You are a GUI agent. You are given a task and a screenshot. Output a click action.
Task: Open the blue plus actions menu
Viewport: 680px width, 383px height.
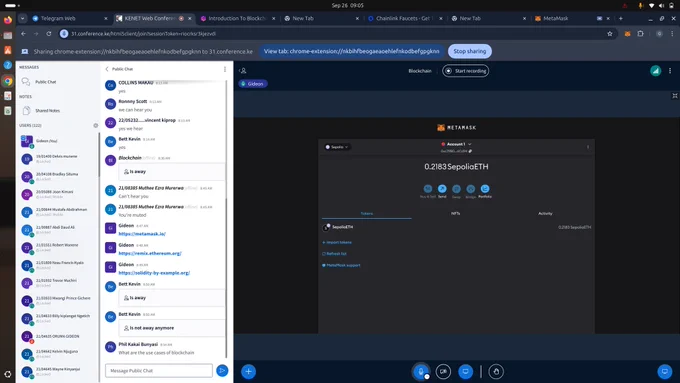[x=248, y=372]
